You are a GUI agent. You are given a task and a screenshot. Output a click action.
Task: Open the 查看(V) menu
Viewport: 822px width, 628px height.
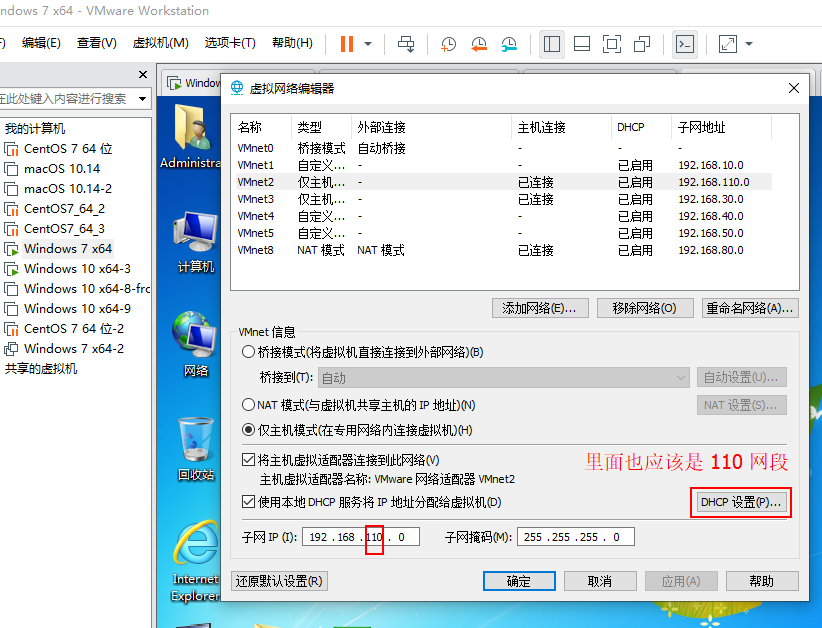[x=96, y=43]
